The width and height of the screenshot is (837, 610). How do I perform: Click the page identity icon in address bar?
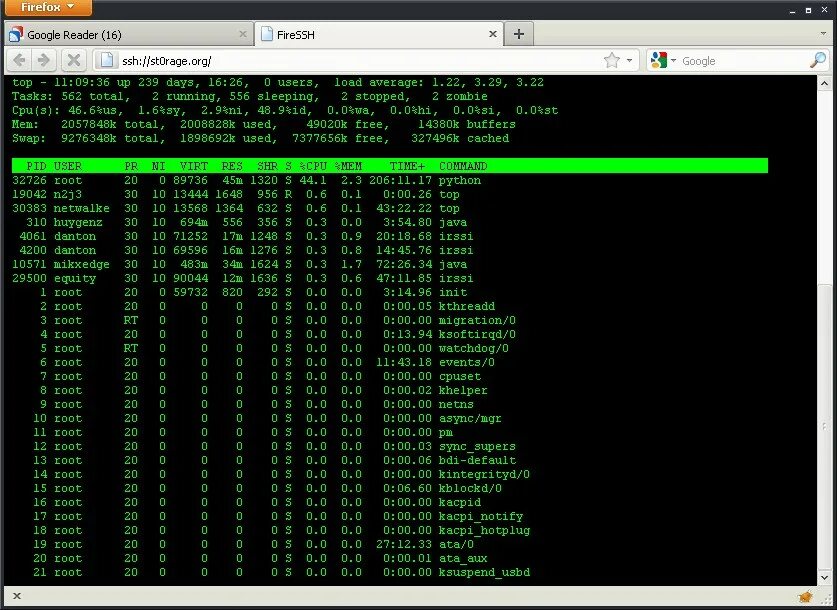coord(107,60)
